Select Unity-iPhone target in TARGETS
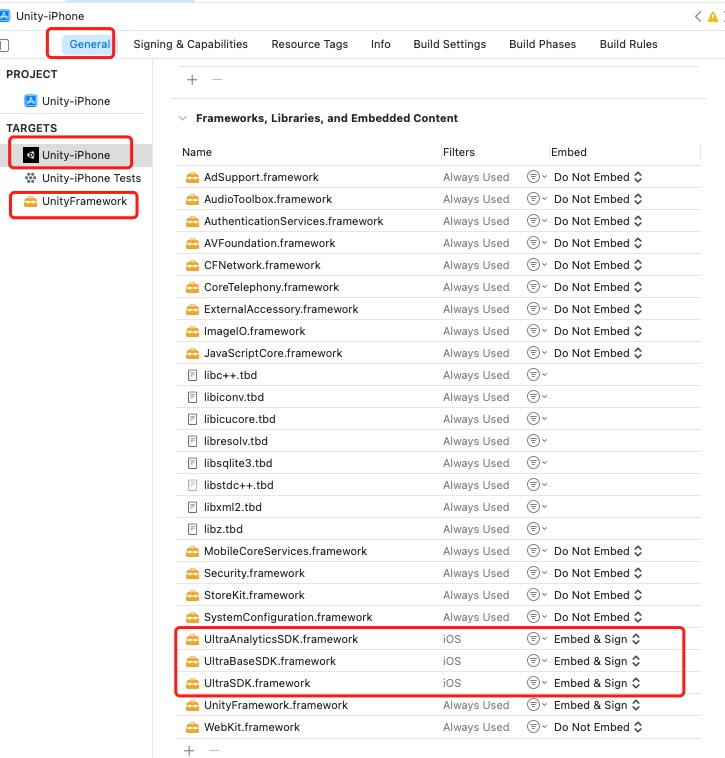Screen dimensions: 725x758 click(76, 155)
